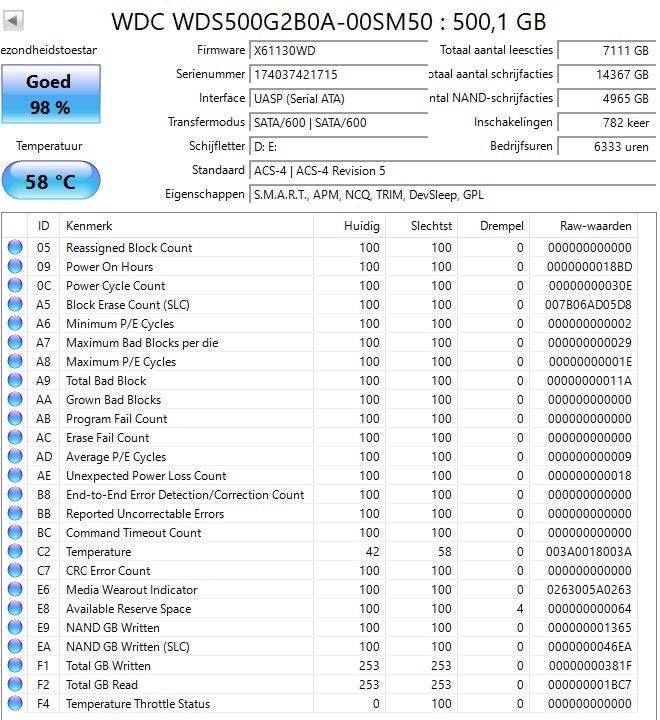Click the ID column header
The width and height of the screenshot is (660, 720).
tap(44, 226)
